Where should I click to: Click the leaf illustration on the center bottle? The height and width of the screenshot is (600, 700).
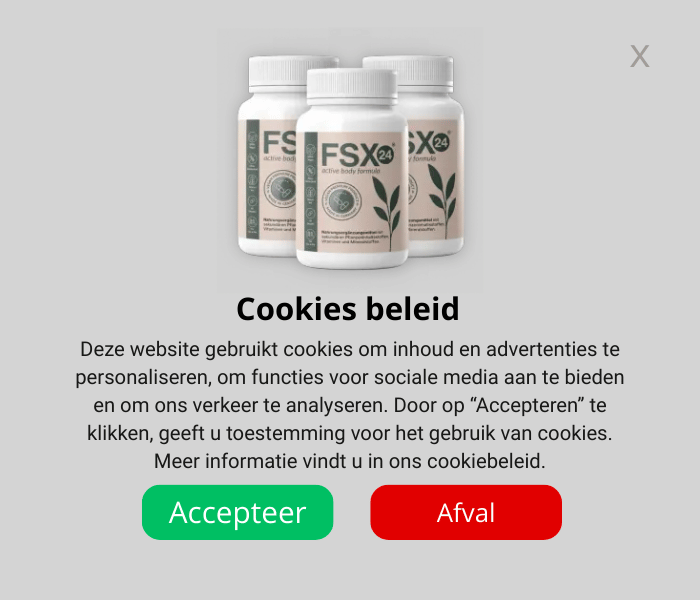coord(387,212)
